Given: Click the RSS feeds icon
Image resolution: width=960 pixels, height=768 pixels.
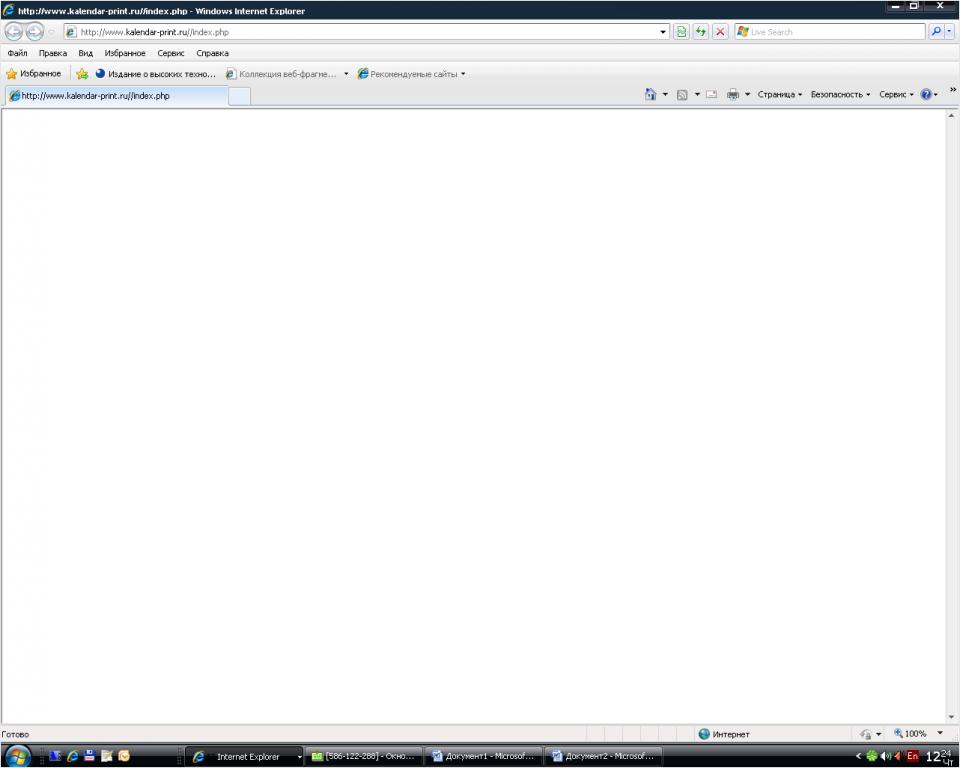Looking at the screenshot, I should pyautogui.click(x=682, y=95).
